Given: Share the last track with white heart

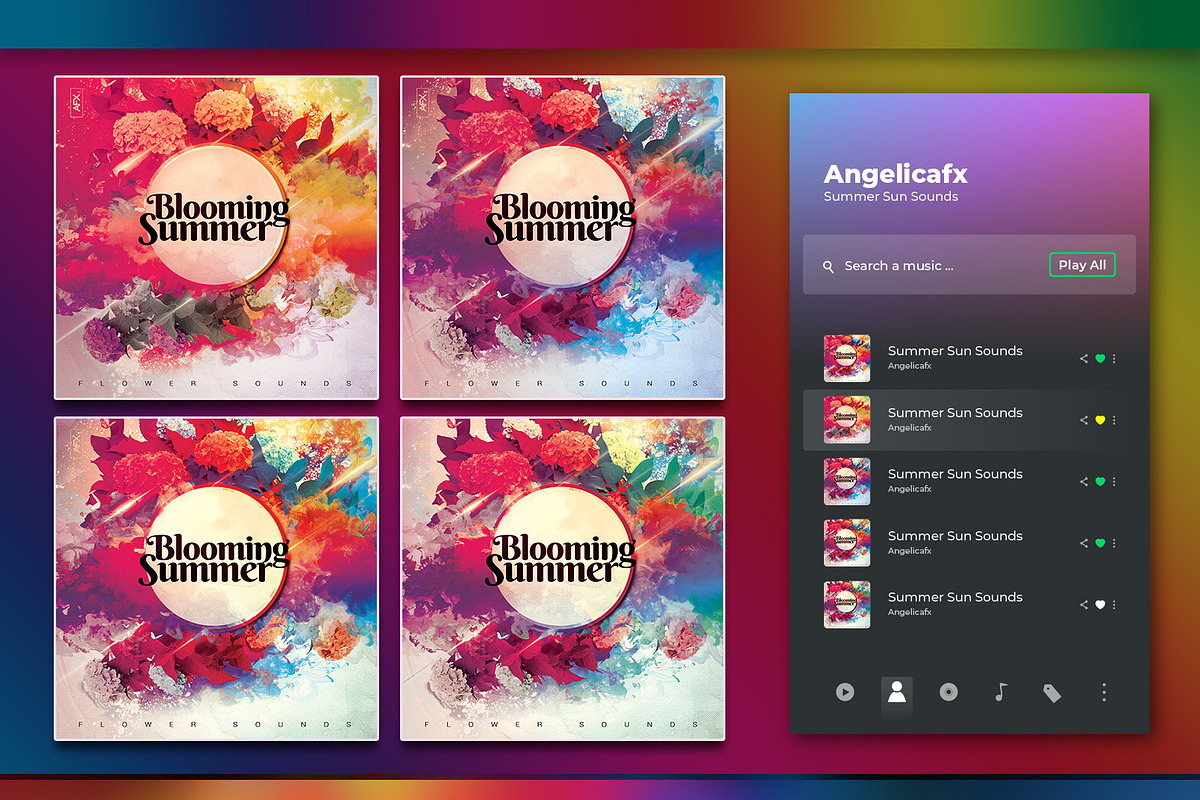Looking at the screenshot, I should click(x=1084, y=605).
